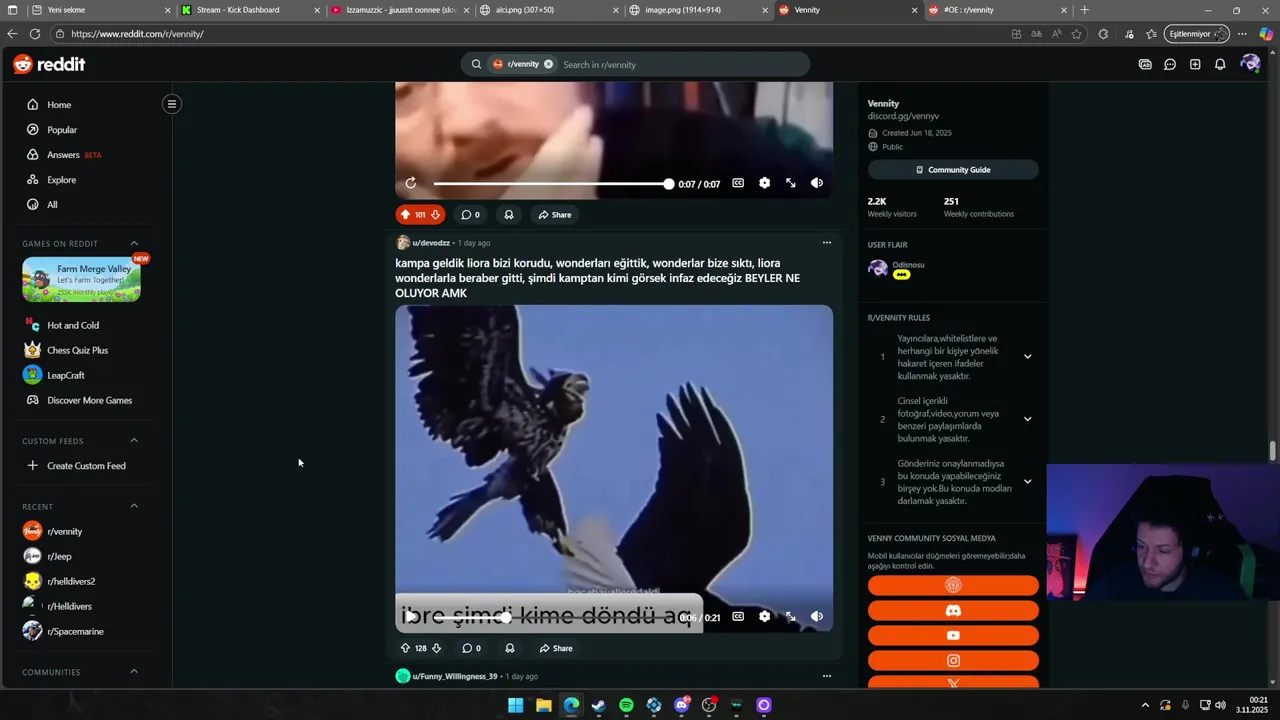
Task: Click YouTube social media button
Action: [x=953, y=635]
